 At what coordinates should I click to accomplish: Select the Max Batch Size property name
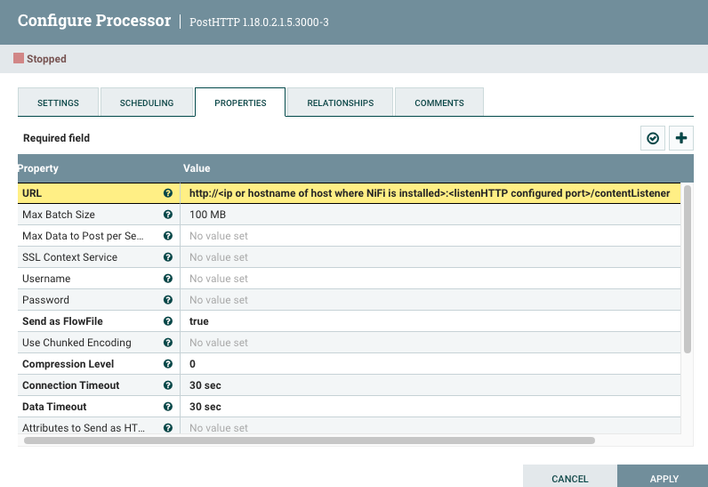coord(59,214)
